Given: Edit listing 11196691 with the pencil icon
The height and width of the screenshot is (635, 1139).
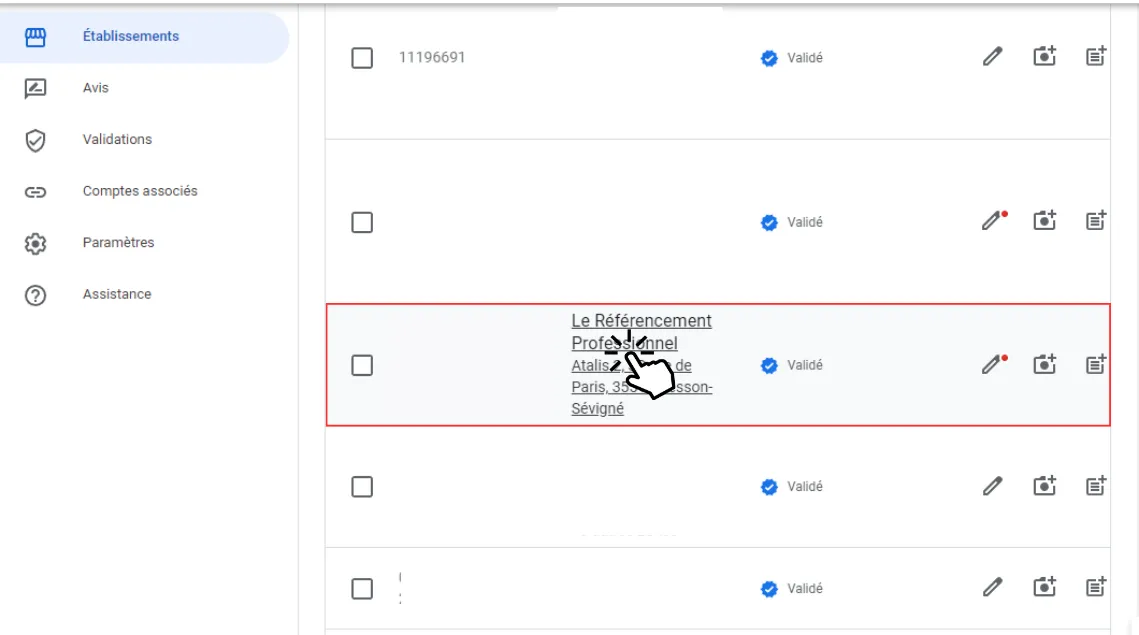Looking at the screenshot, I should pos(992,57).
